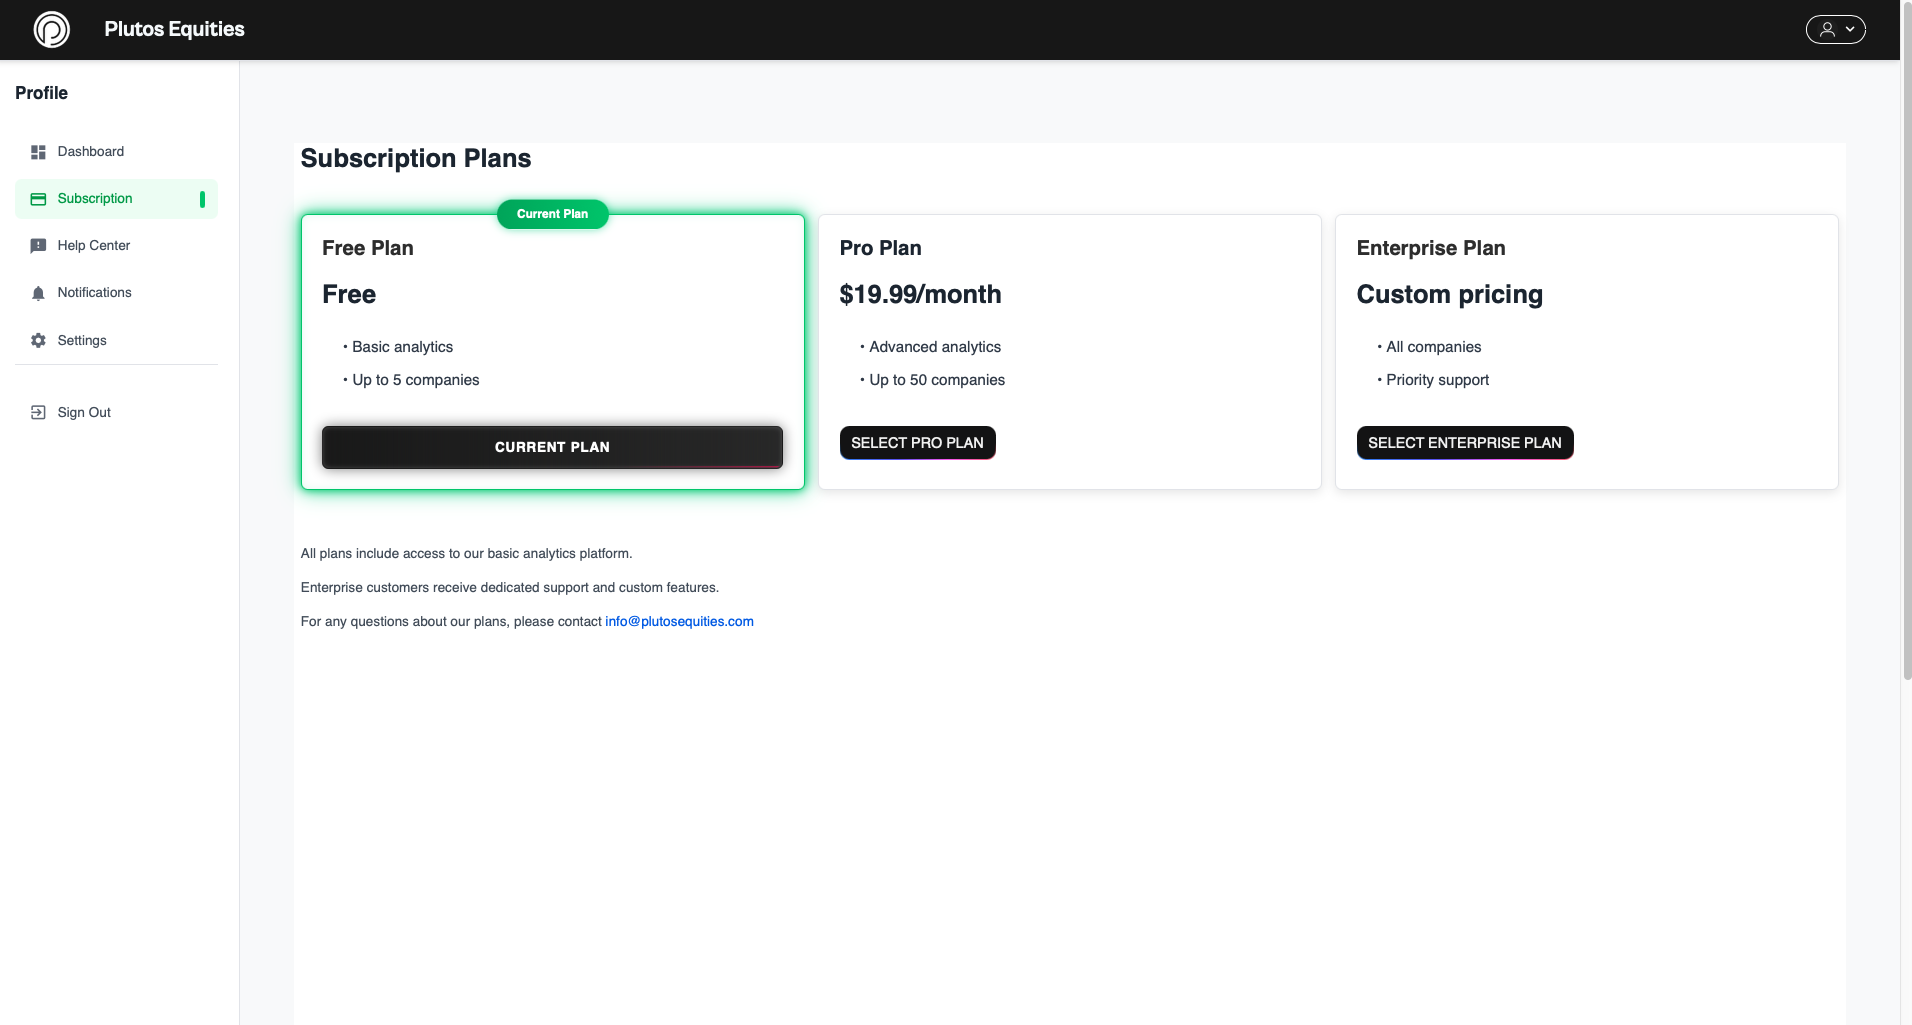Select Notifications in the sidebar
Image resolution: width=1912 pixels, height=1025 pixels.
[x=94, y=292]
